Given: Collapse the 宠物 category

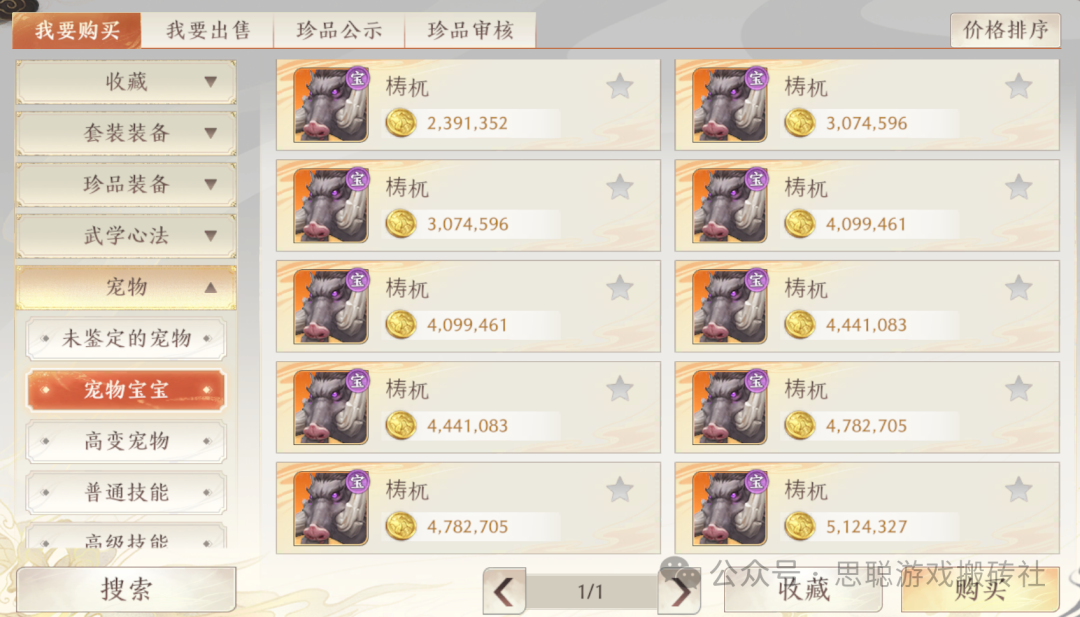Looking at the screenshot, I should (x=126, y=287).
